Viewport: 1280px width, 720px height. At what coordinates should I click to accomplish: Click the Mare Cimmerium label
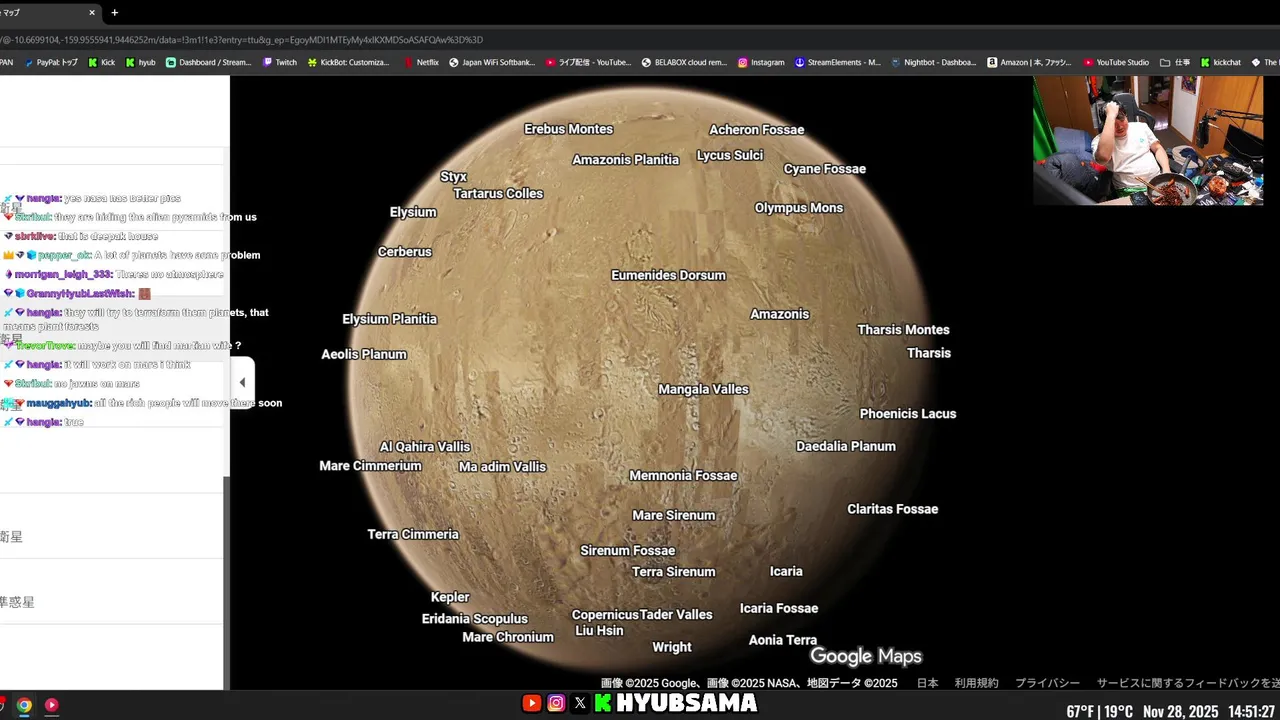(370, 466)
